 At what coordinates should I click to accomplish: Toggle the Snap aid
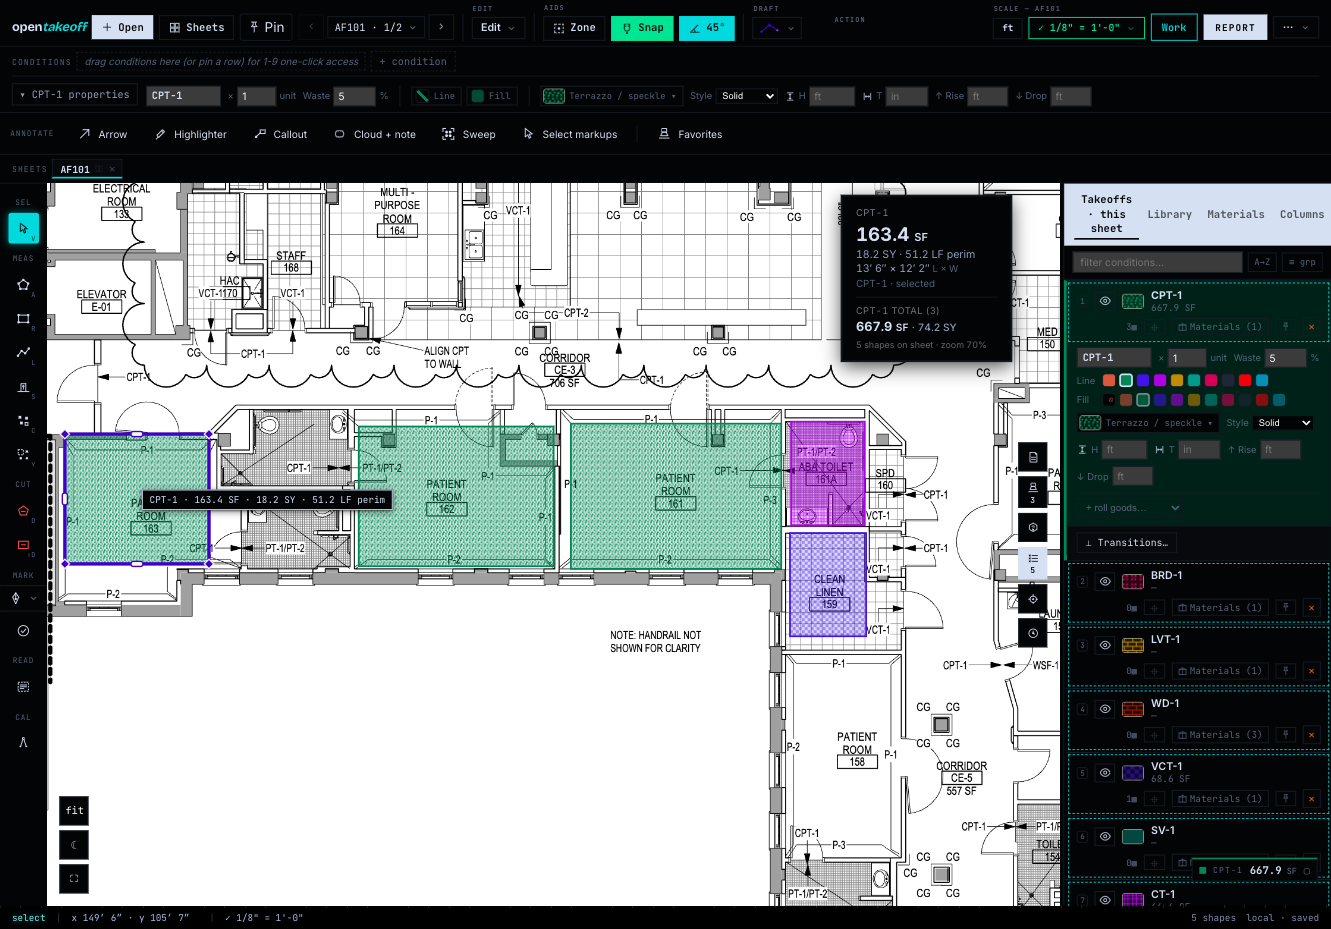click(642, 28)
